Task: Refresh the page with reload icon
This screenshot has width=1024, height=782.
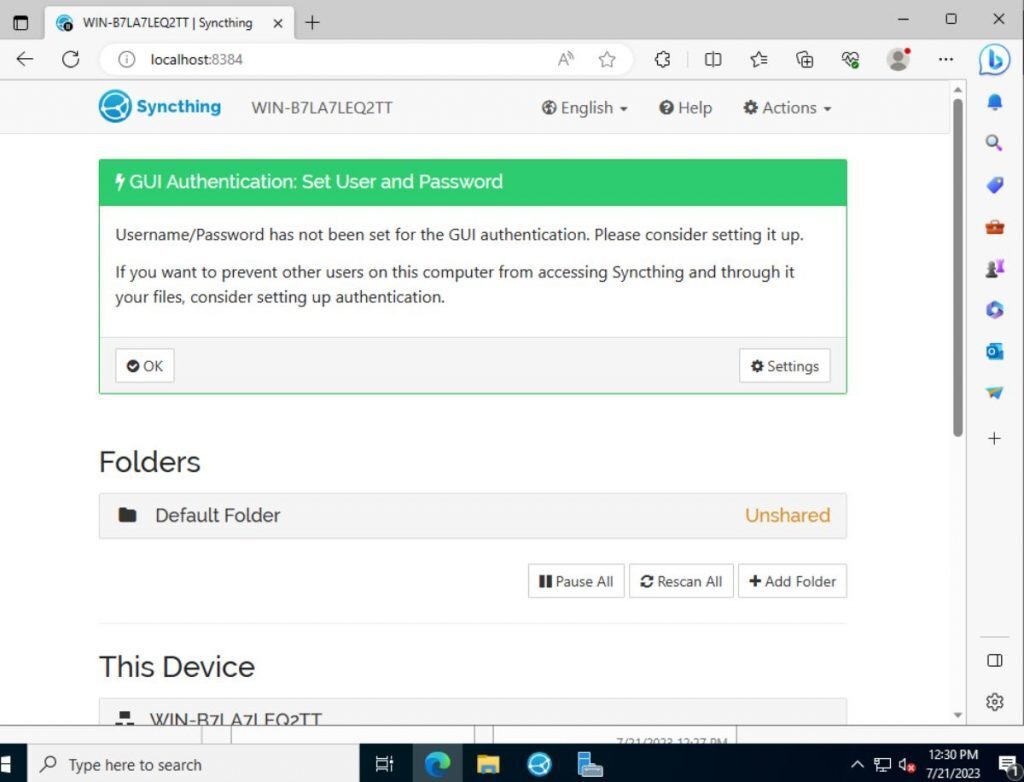Action: click(71, 59)
